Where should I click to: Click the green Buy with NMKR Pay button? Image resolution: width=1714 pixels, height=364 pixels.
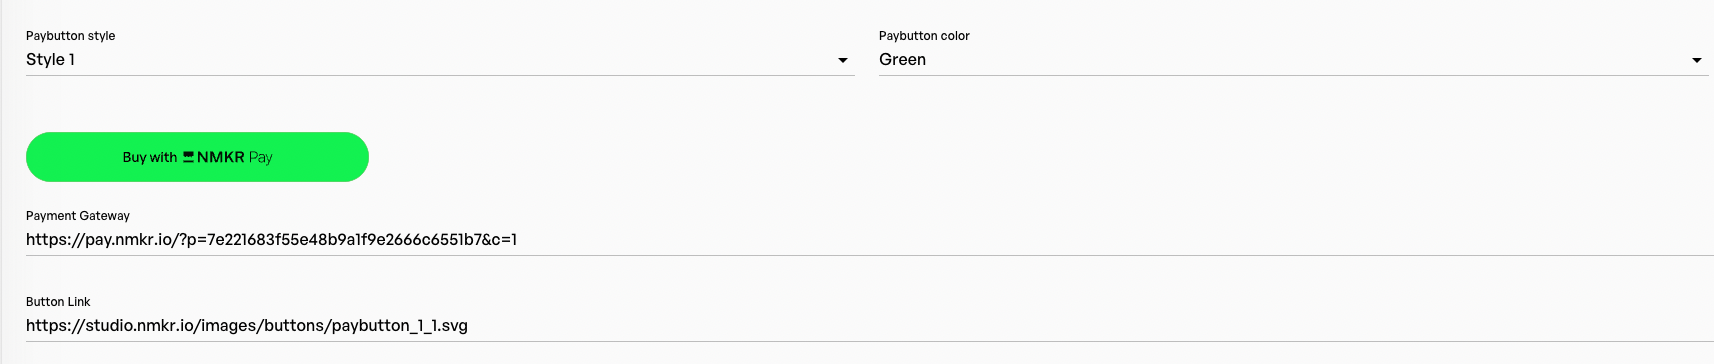pyautogui.click(x=197, y=157)
